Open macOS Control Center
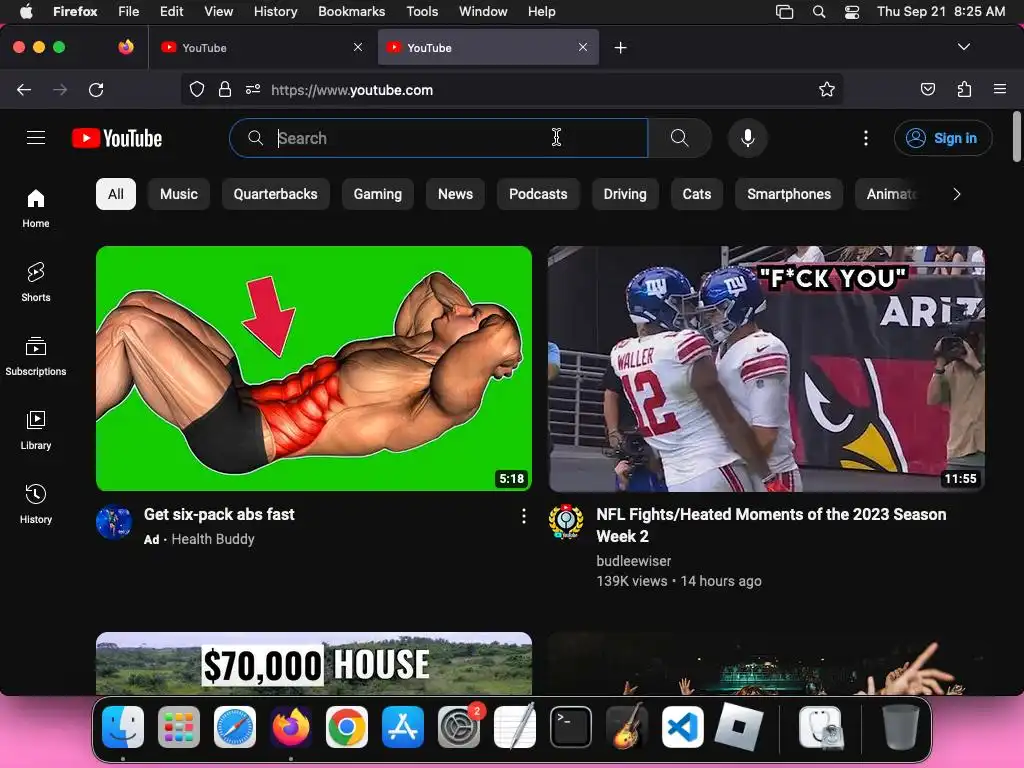Image resolution: width=1024 pixels, height=768 pixels. tap(852, 12)
